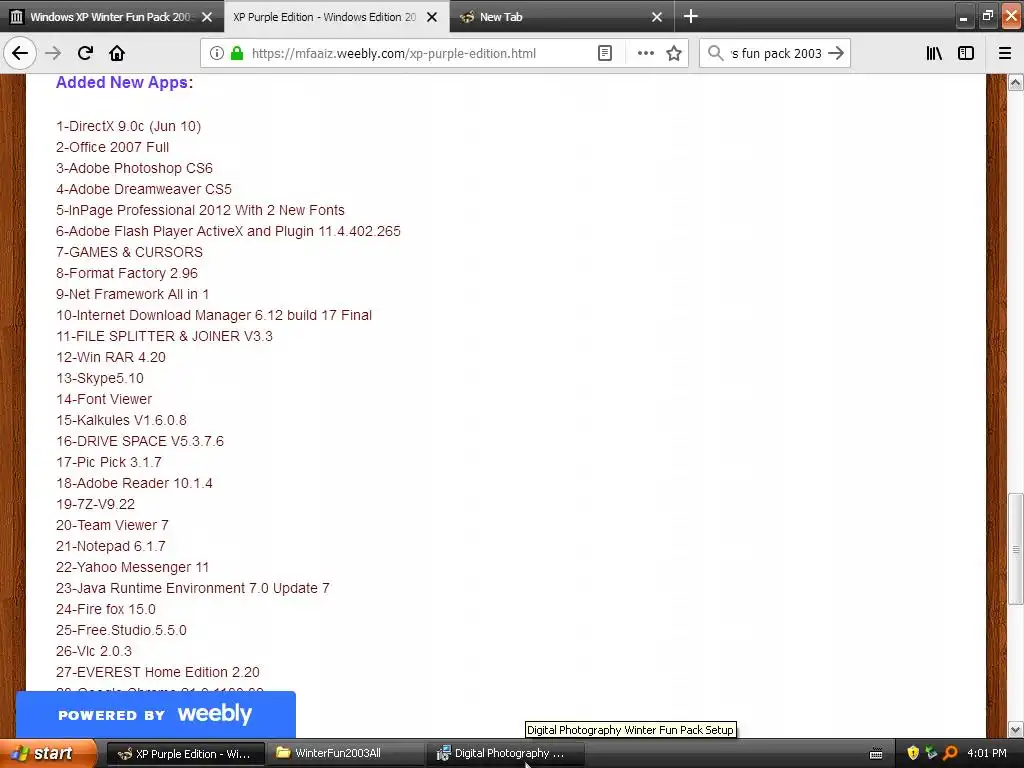
Task: Click the 12-Win RAR 4.20 entry
Action: pyautogui.click(x=111, y=357)
